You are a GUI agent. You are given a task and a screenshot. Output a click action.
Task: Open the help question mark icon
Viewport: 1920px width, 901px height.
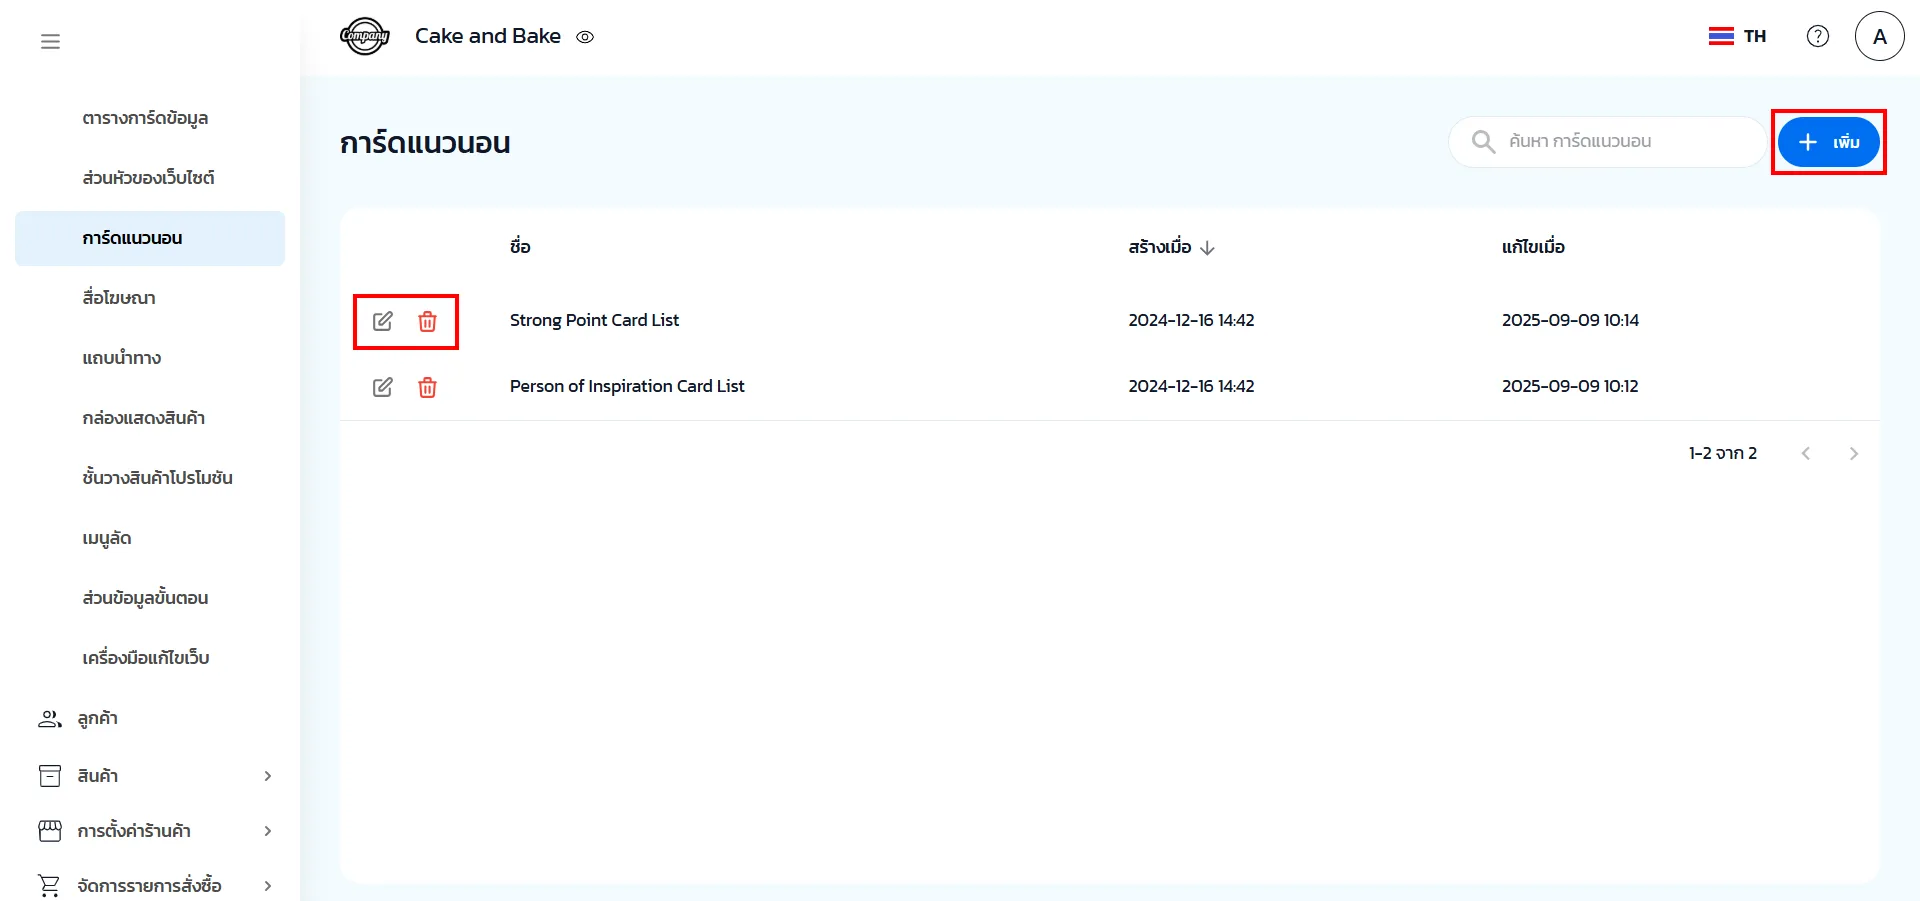(x=1817, y=36)
